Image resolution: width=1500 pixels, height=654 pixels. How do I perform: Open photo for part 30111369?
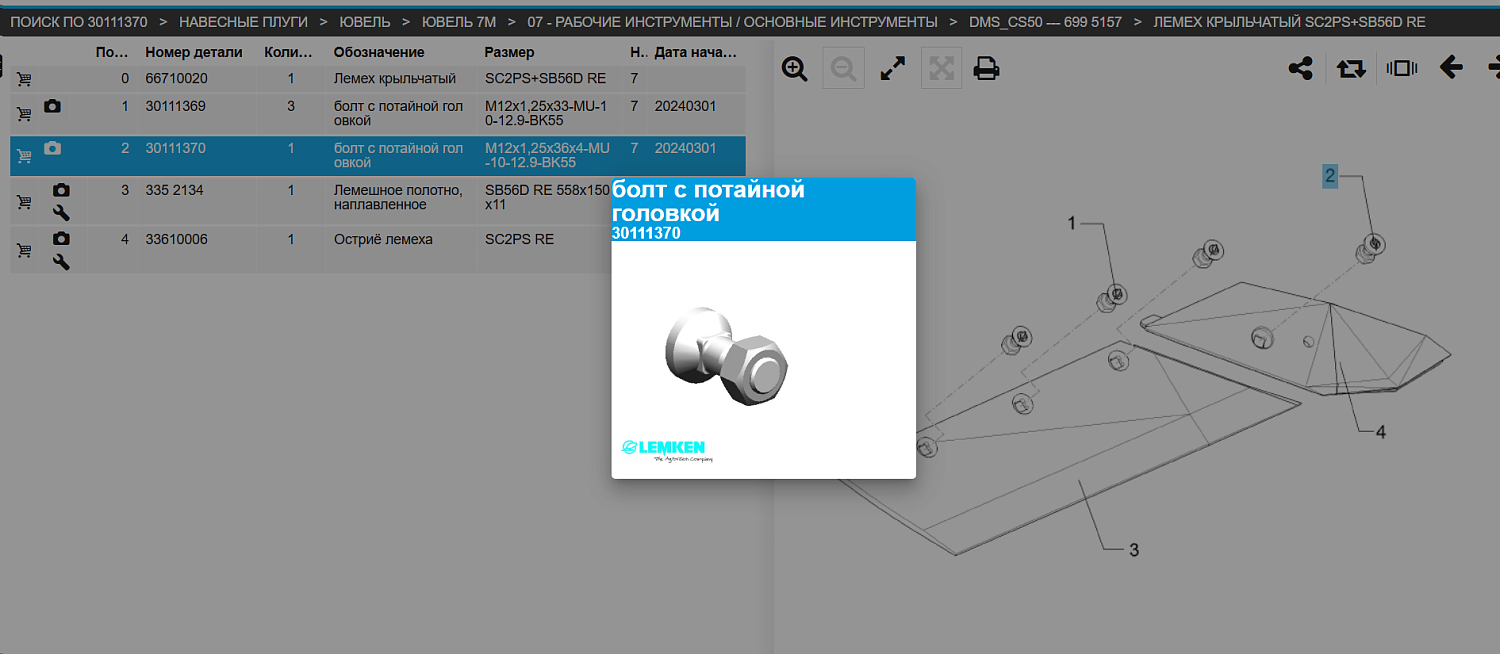(x=53, y=106)
